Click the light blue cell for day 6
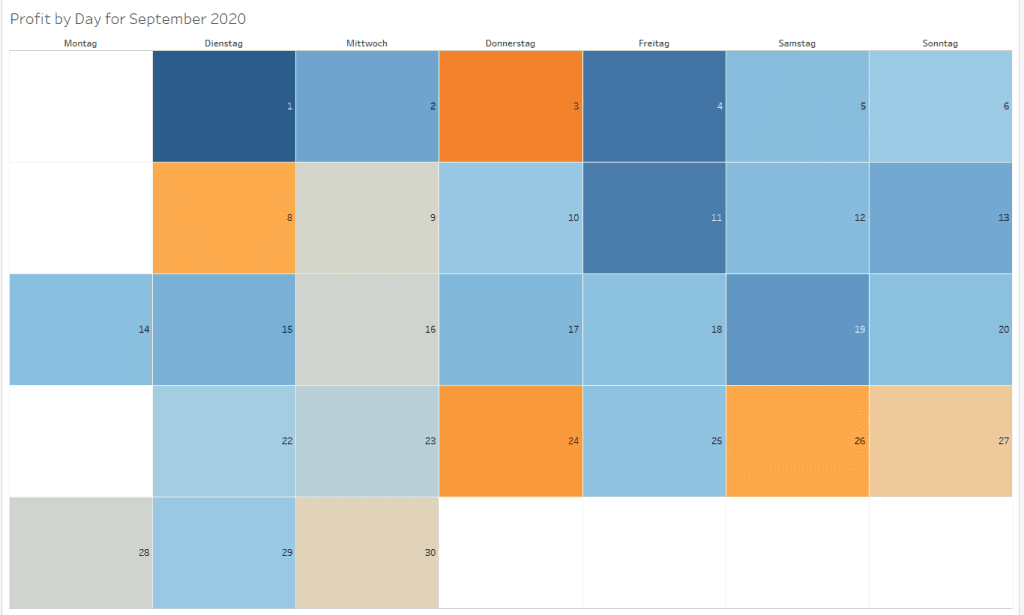 (940, 106)
